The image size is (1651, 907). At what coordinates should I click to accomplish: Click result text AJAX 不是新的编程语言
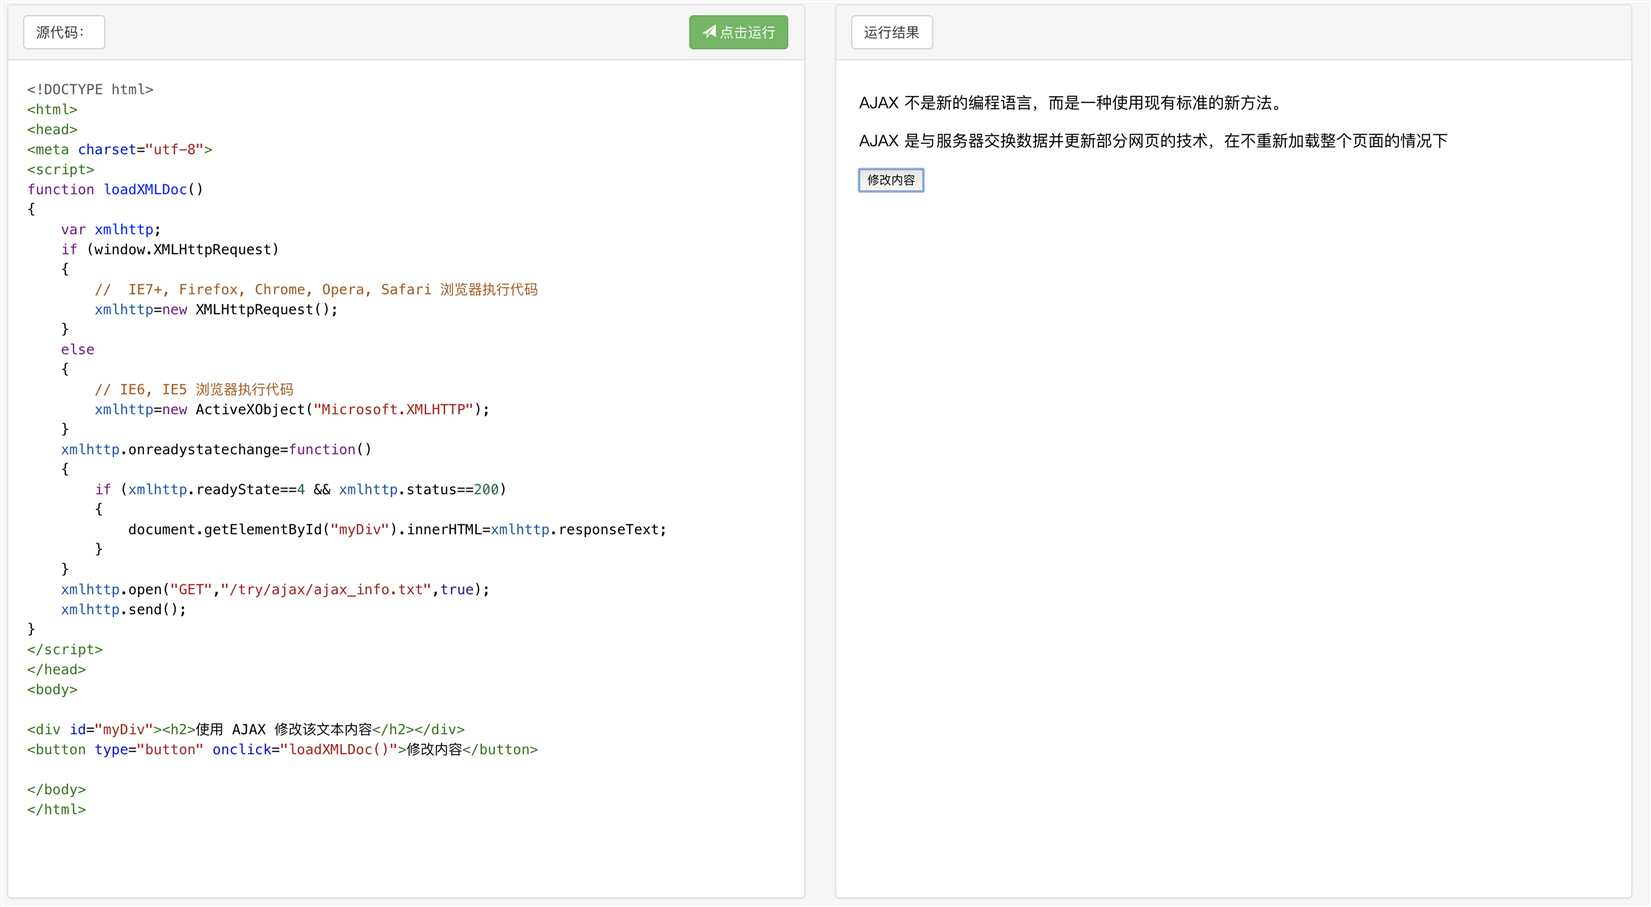[x=1071, y=103]
